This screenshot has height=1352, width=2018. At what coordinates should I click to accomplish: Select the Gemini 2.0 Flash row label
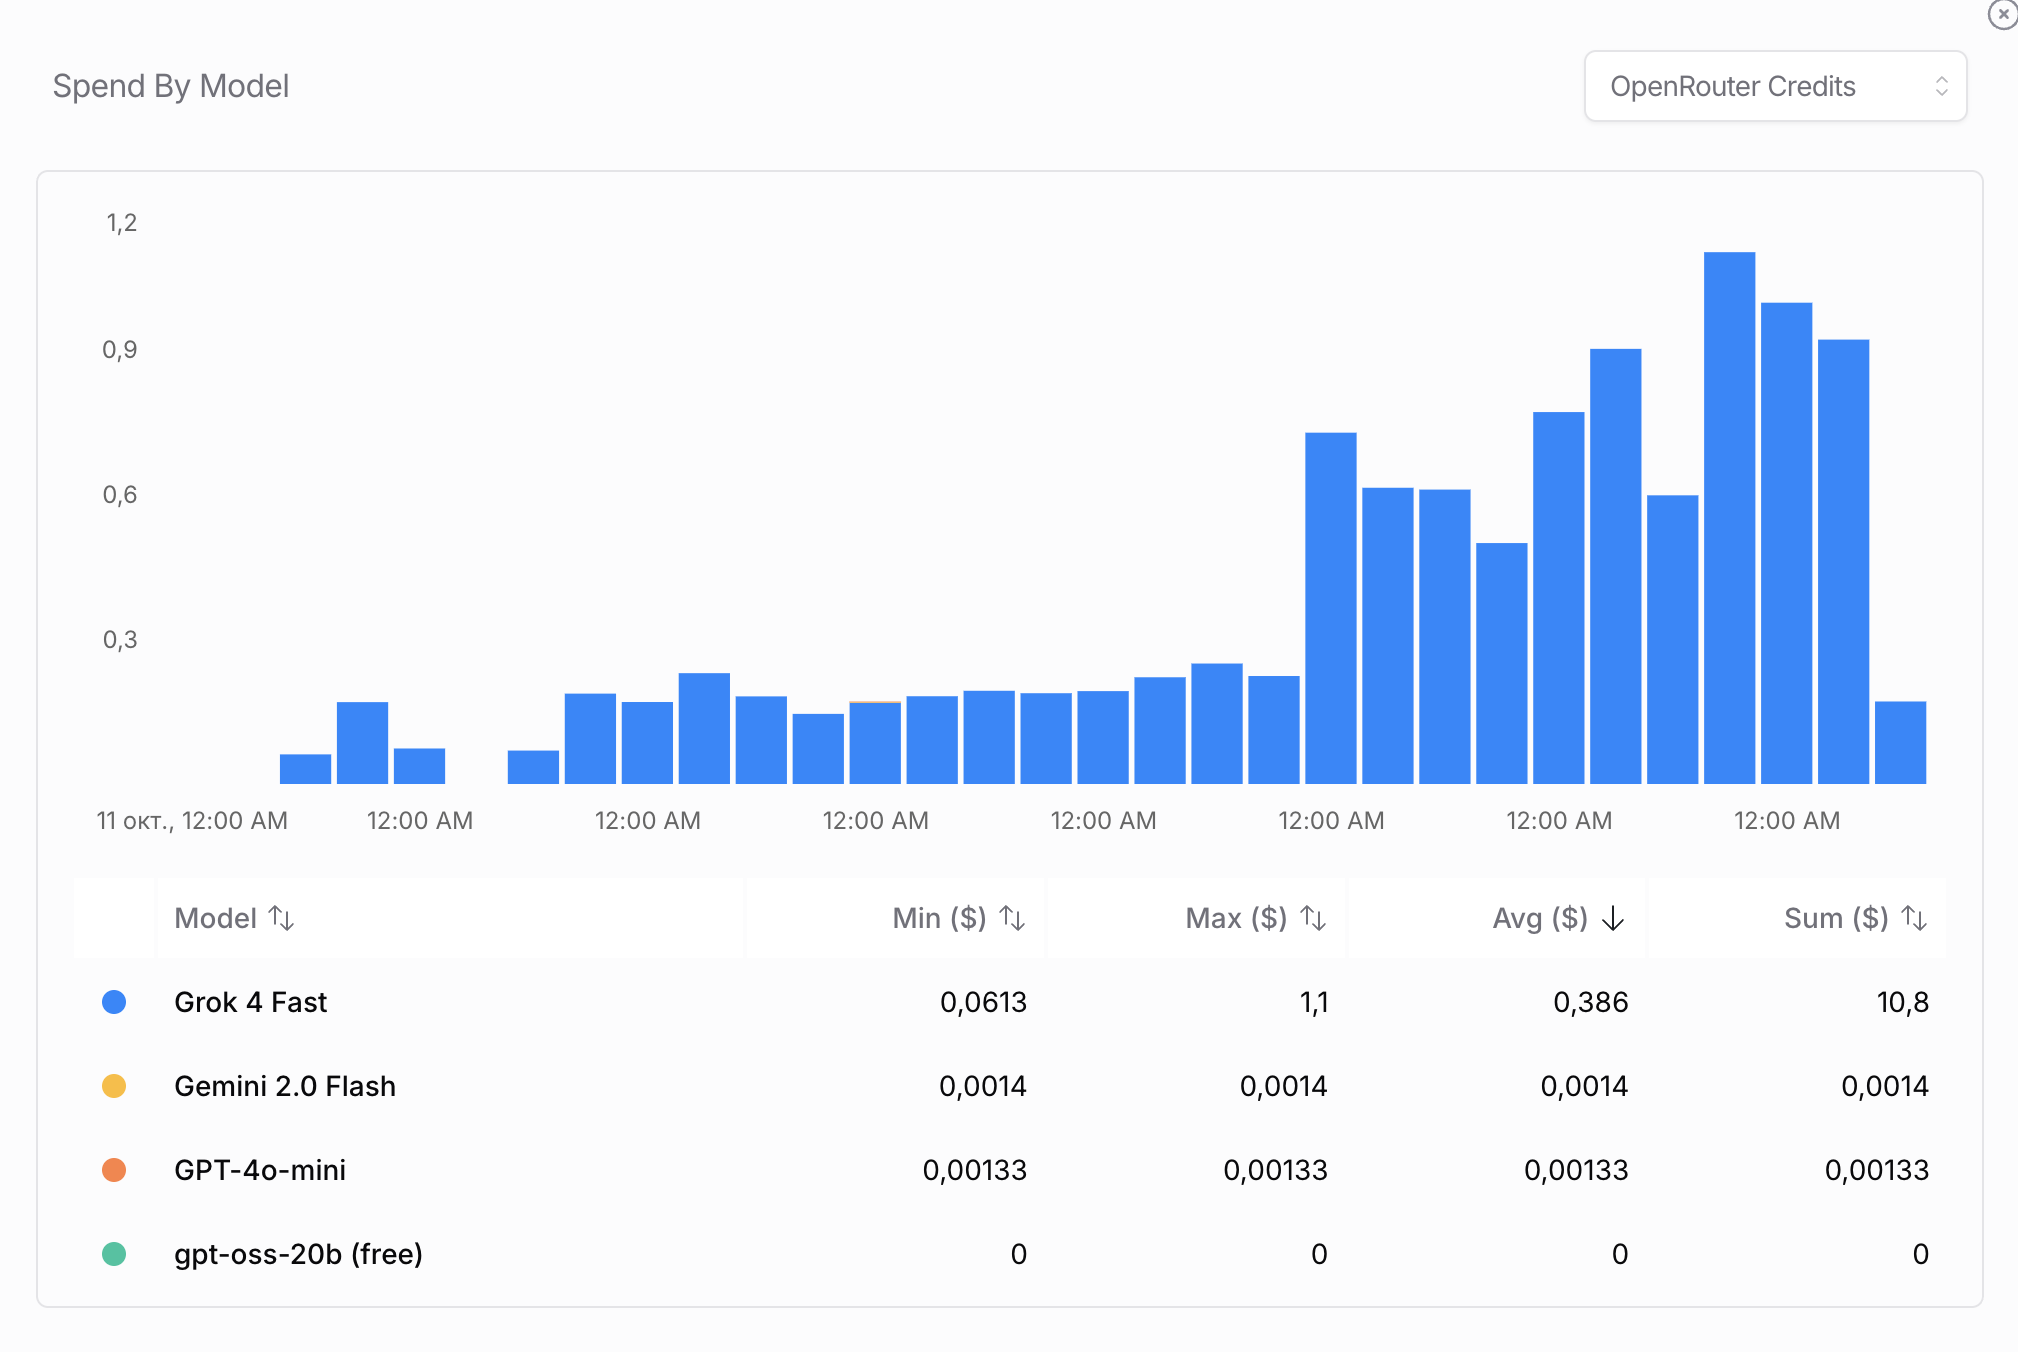click(285, 1086)
